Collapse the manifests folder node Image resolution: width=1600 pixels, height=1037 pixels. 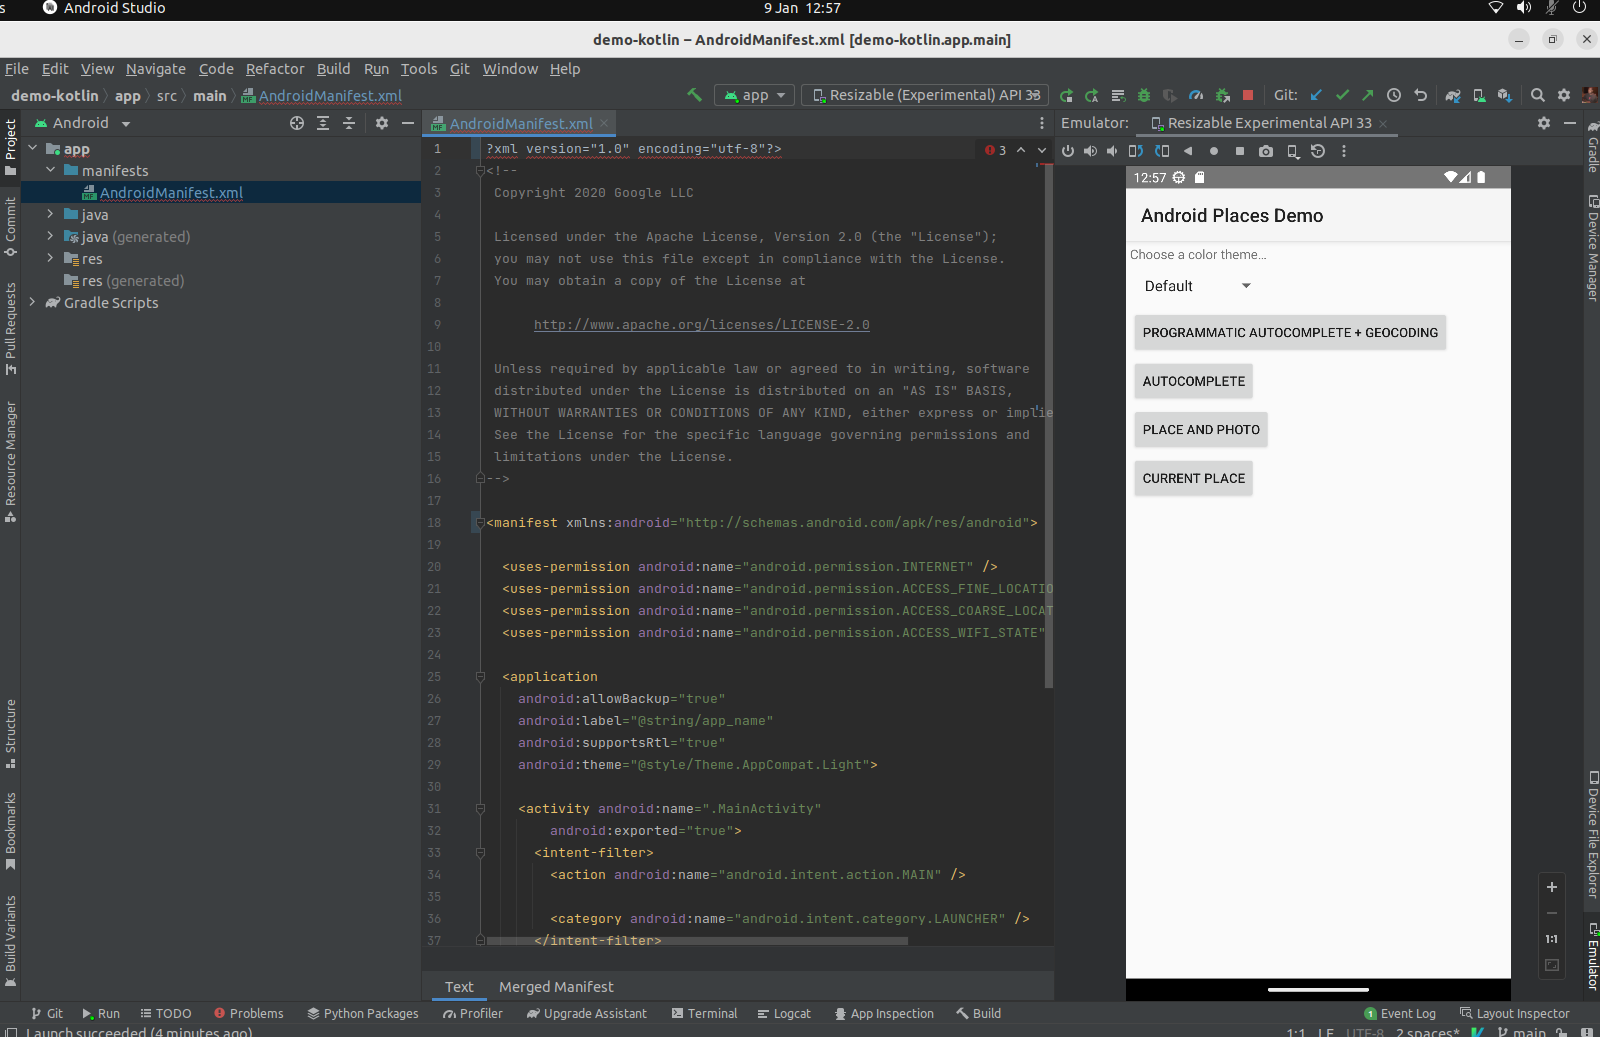point(50,170)
